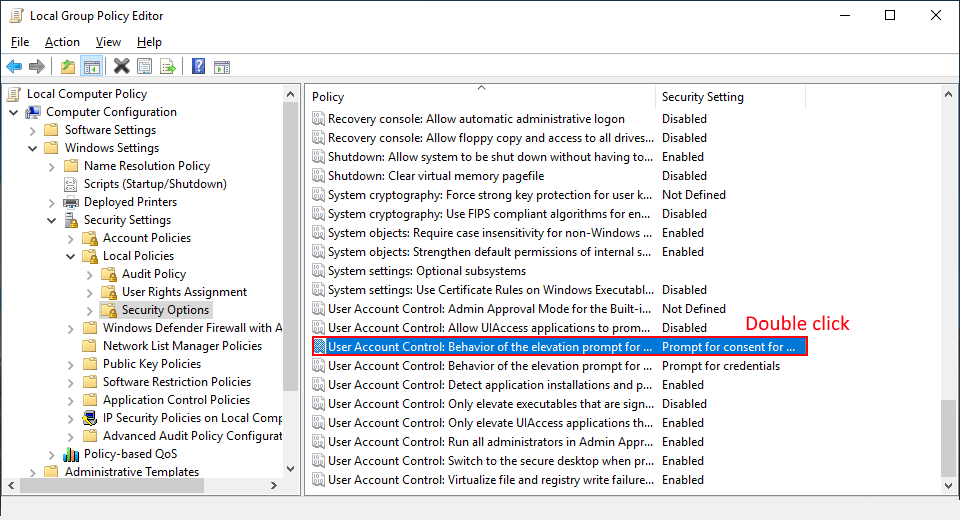Image resolution: width=960 pixels, height=520 pixels.
Task: Collapse the Computer Configuration node
Action: [13, 112]
